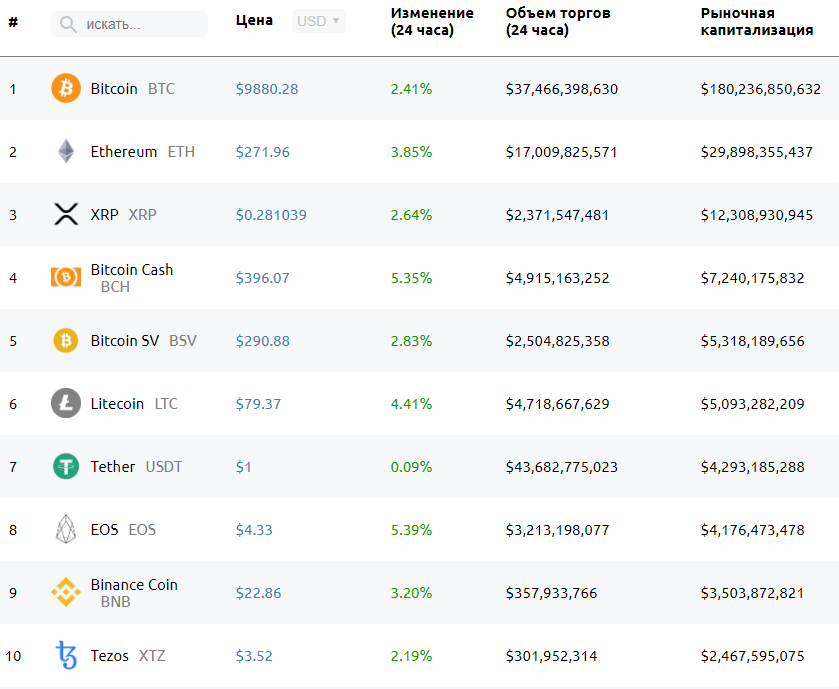This screenshot has width=839, height=689.
Task: Click the EOS coin logo
Action: tap(66, 529)
